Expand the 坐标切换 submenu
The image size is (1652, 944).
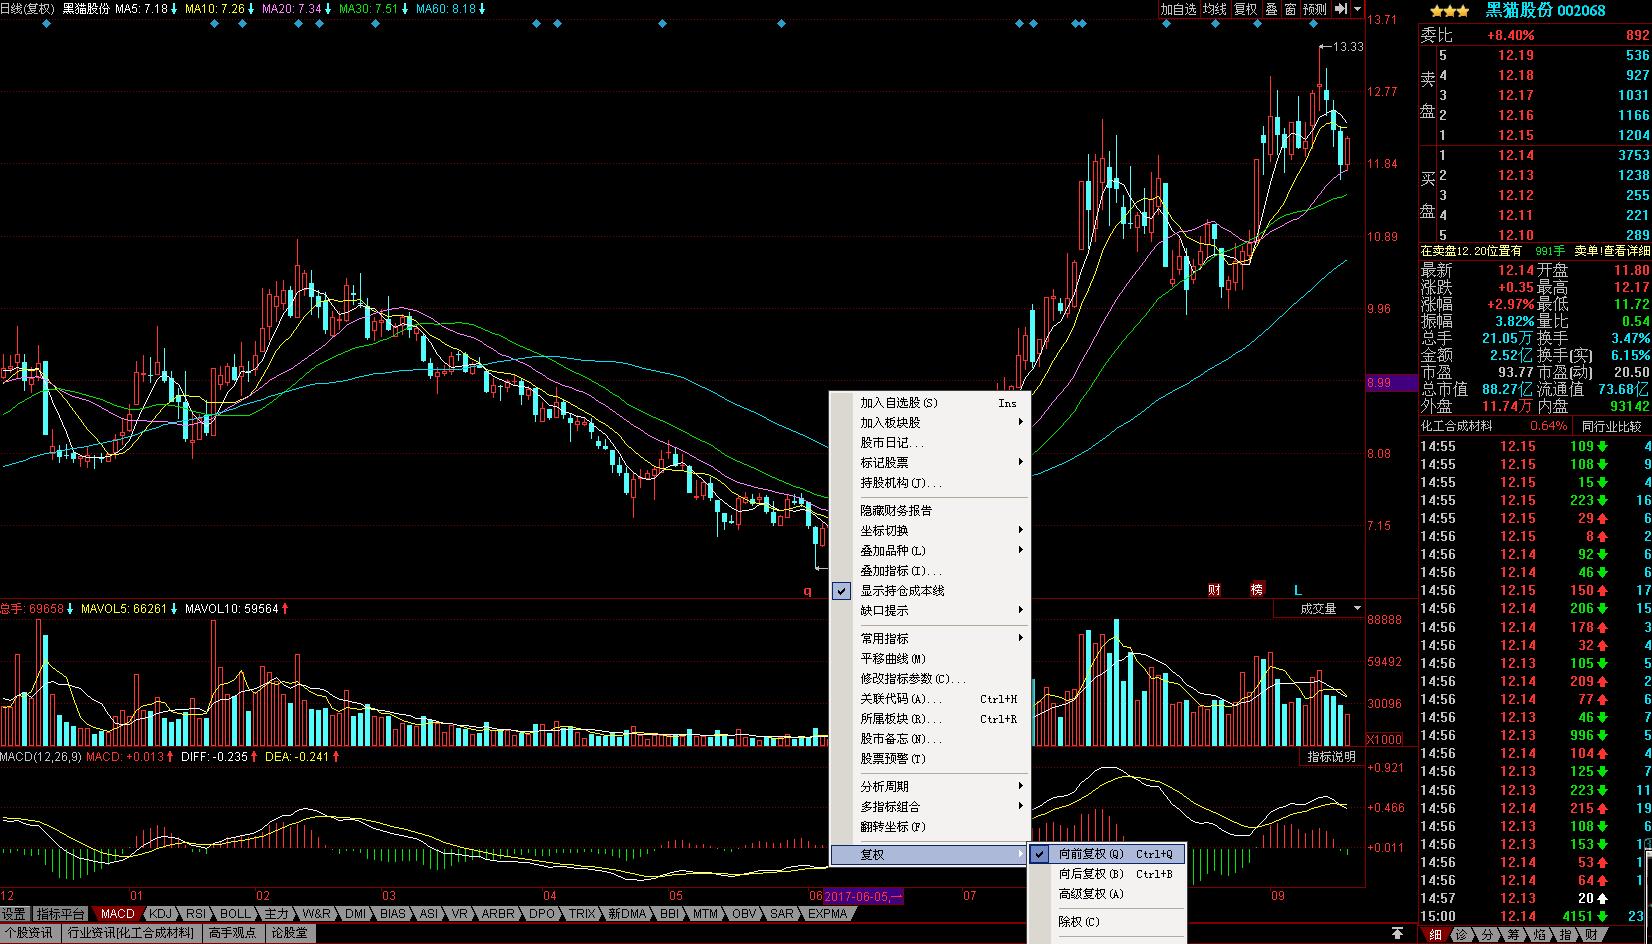coord(929,531)
